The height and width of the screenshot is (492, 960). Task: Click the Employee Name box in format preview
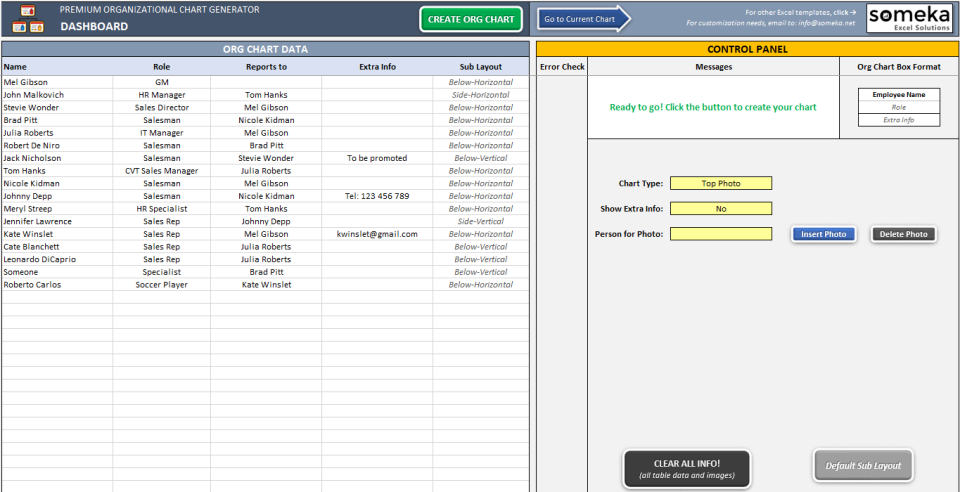[899, 95]
